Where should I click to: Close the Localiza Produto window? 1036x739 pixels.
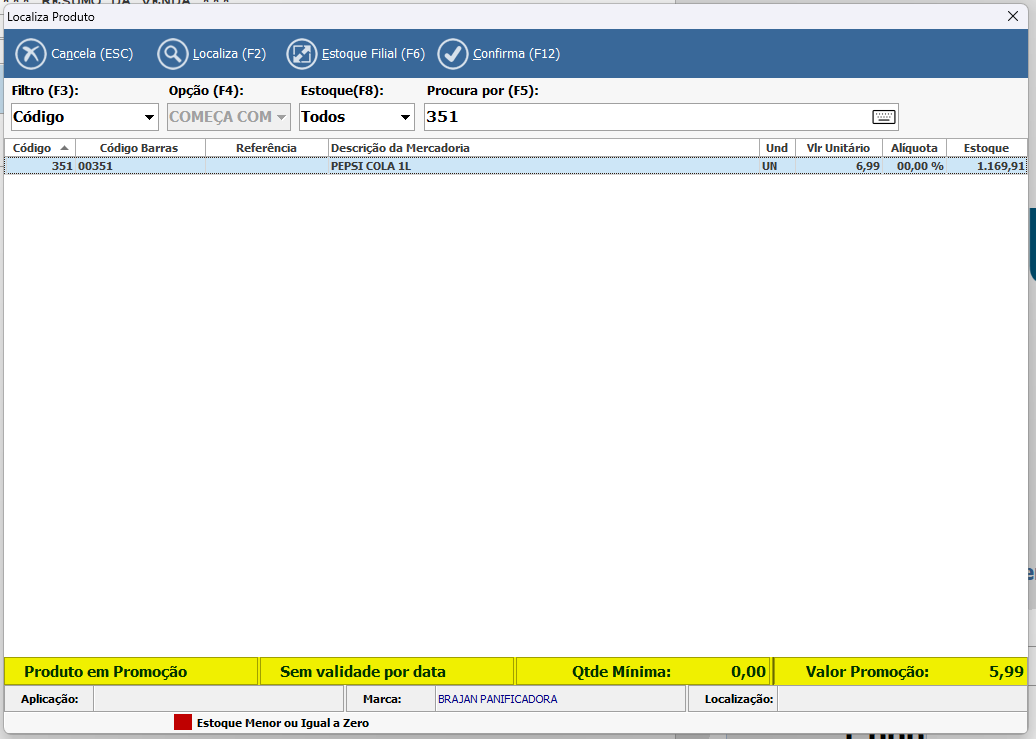[x=1012, y=16]
